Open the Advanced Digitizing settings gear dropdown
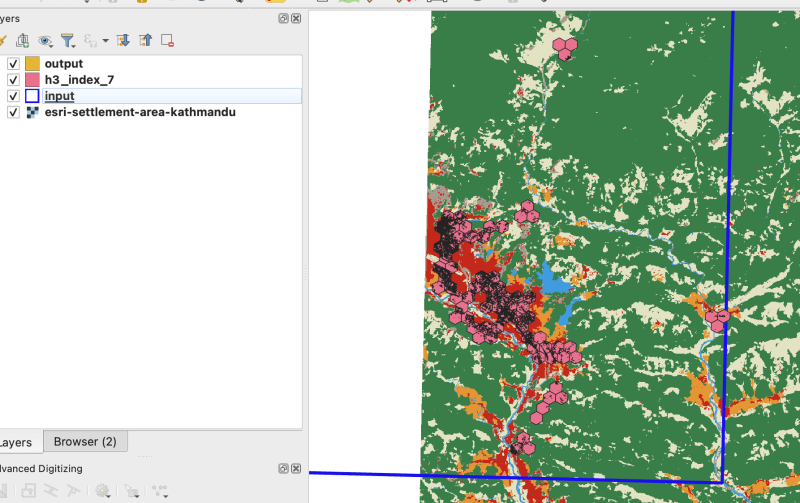The height and width of the screenshot is (503, 800). coord(104,491)
